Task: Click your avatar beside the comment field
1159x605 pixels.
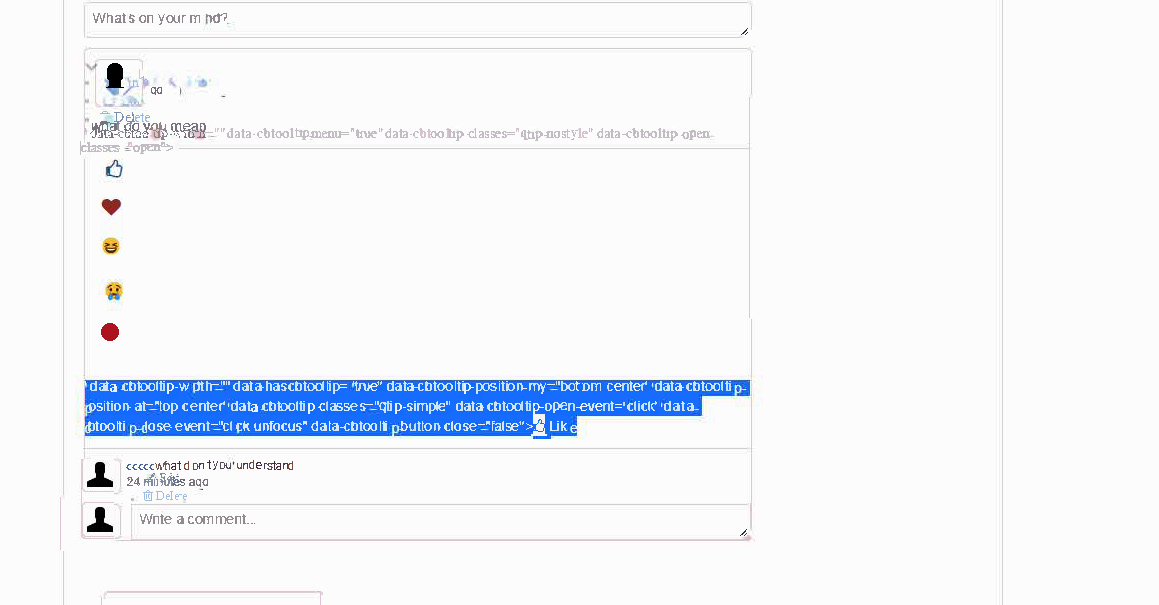Action: pyautogui.click(x=101, y=520)
